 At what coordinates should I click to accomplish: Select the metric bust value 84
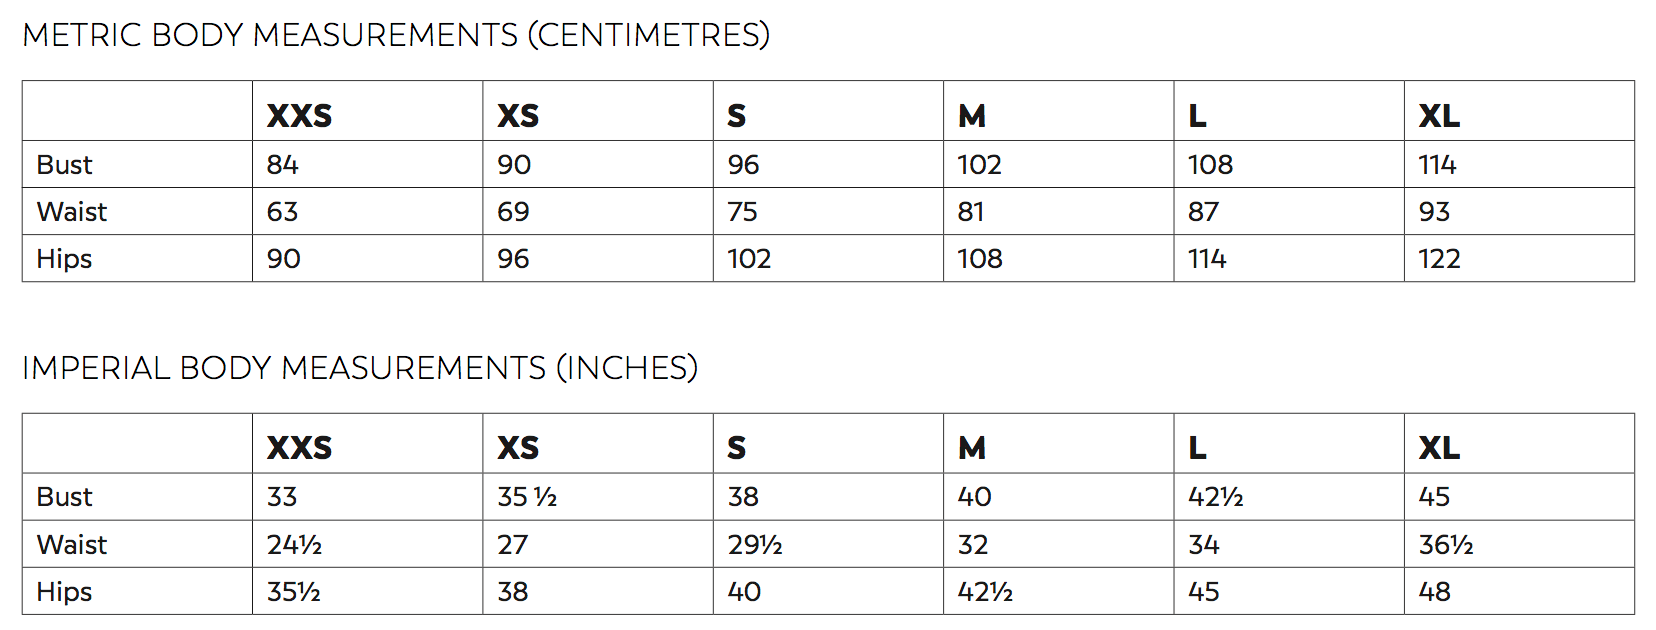(282, 165)
